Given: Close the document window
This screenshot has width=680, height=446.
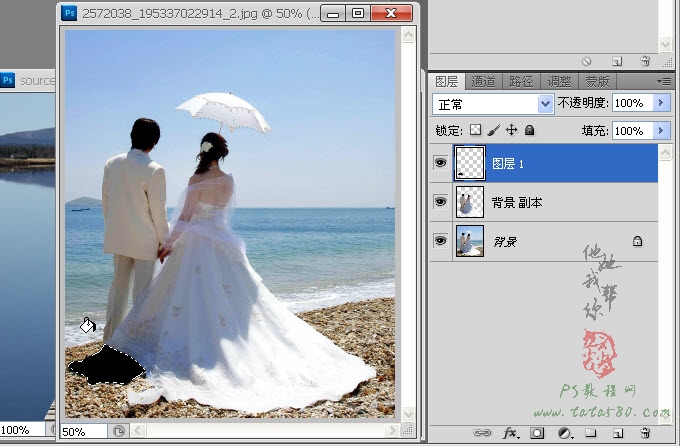Looking at the screenshot, I should click(x=391, y=13).
